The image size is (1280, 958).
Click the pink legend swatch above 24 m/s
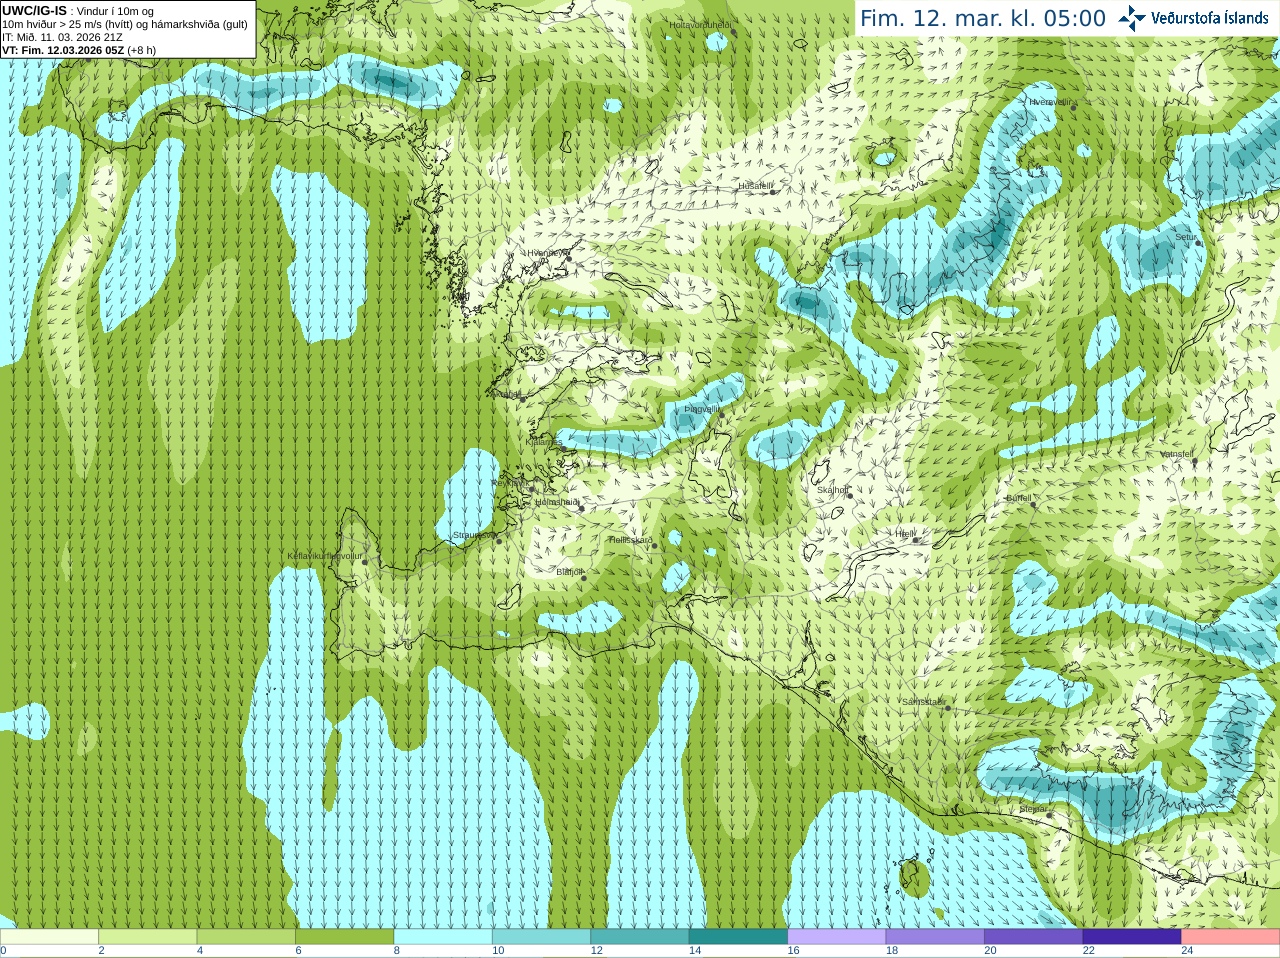(1231, 937)
